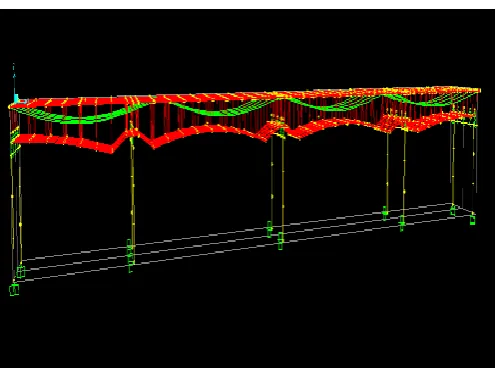Screen dimensions: 499x368
Task: Pick the lowest green support at the near-left corner
Action: pos(14,289)
